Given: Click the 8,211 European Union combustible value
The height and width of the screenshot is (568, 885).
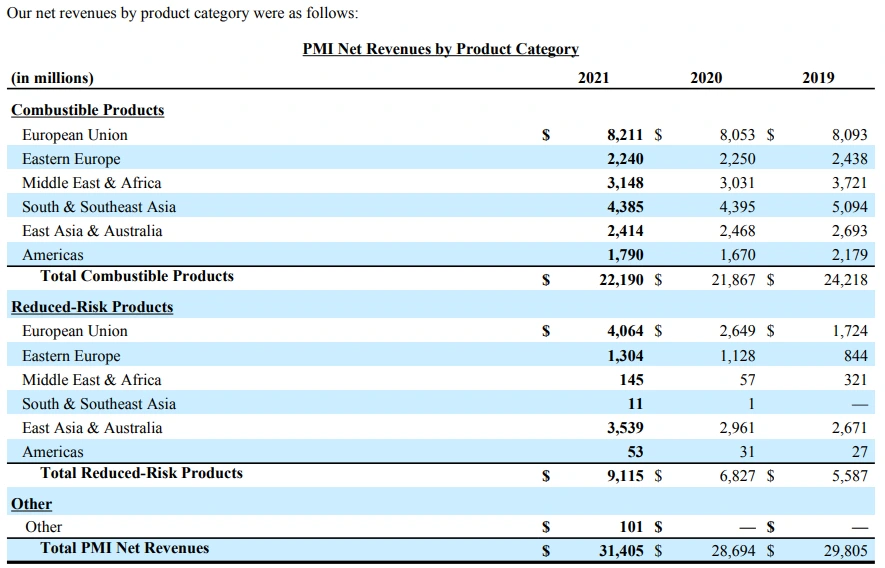Looking at the screenshot, I should point(625,135).
